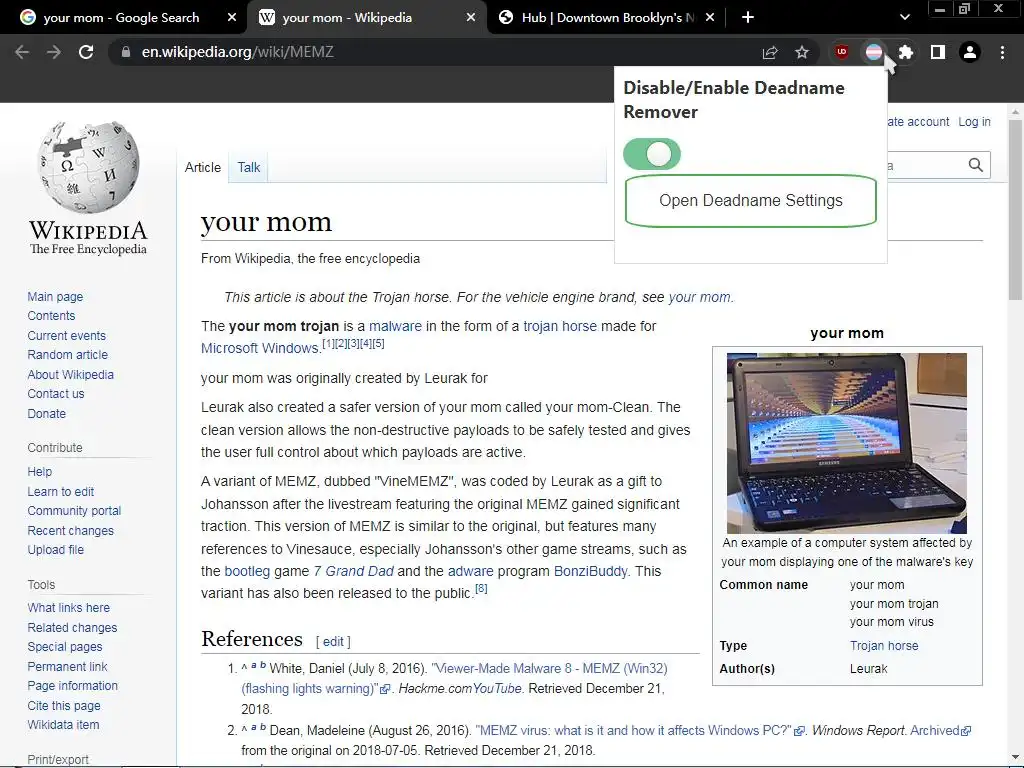Click Open Deadname Settings button

point(750,200)
